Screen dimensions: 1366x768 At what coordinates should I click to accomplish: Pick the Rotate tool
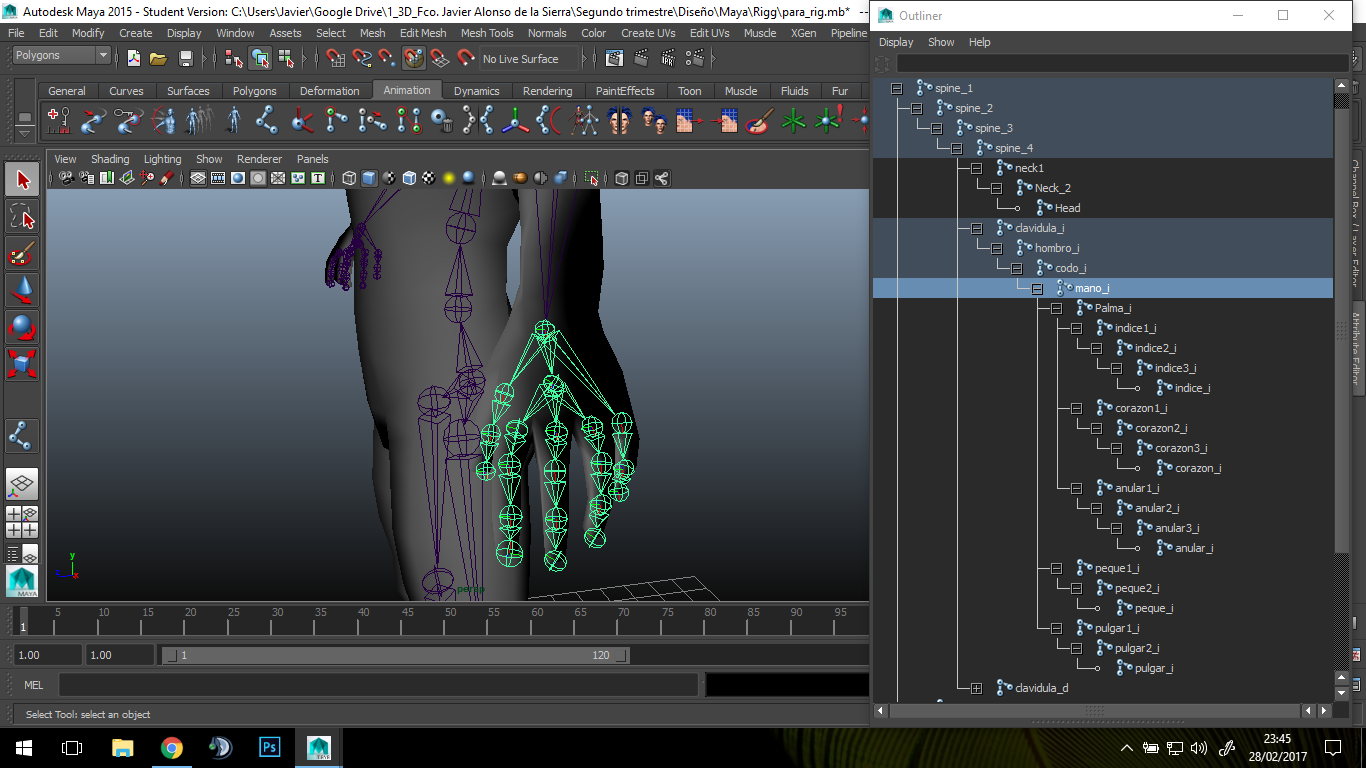coord(22,326)
